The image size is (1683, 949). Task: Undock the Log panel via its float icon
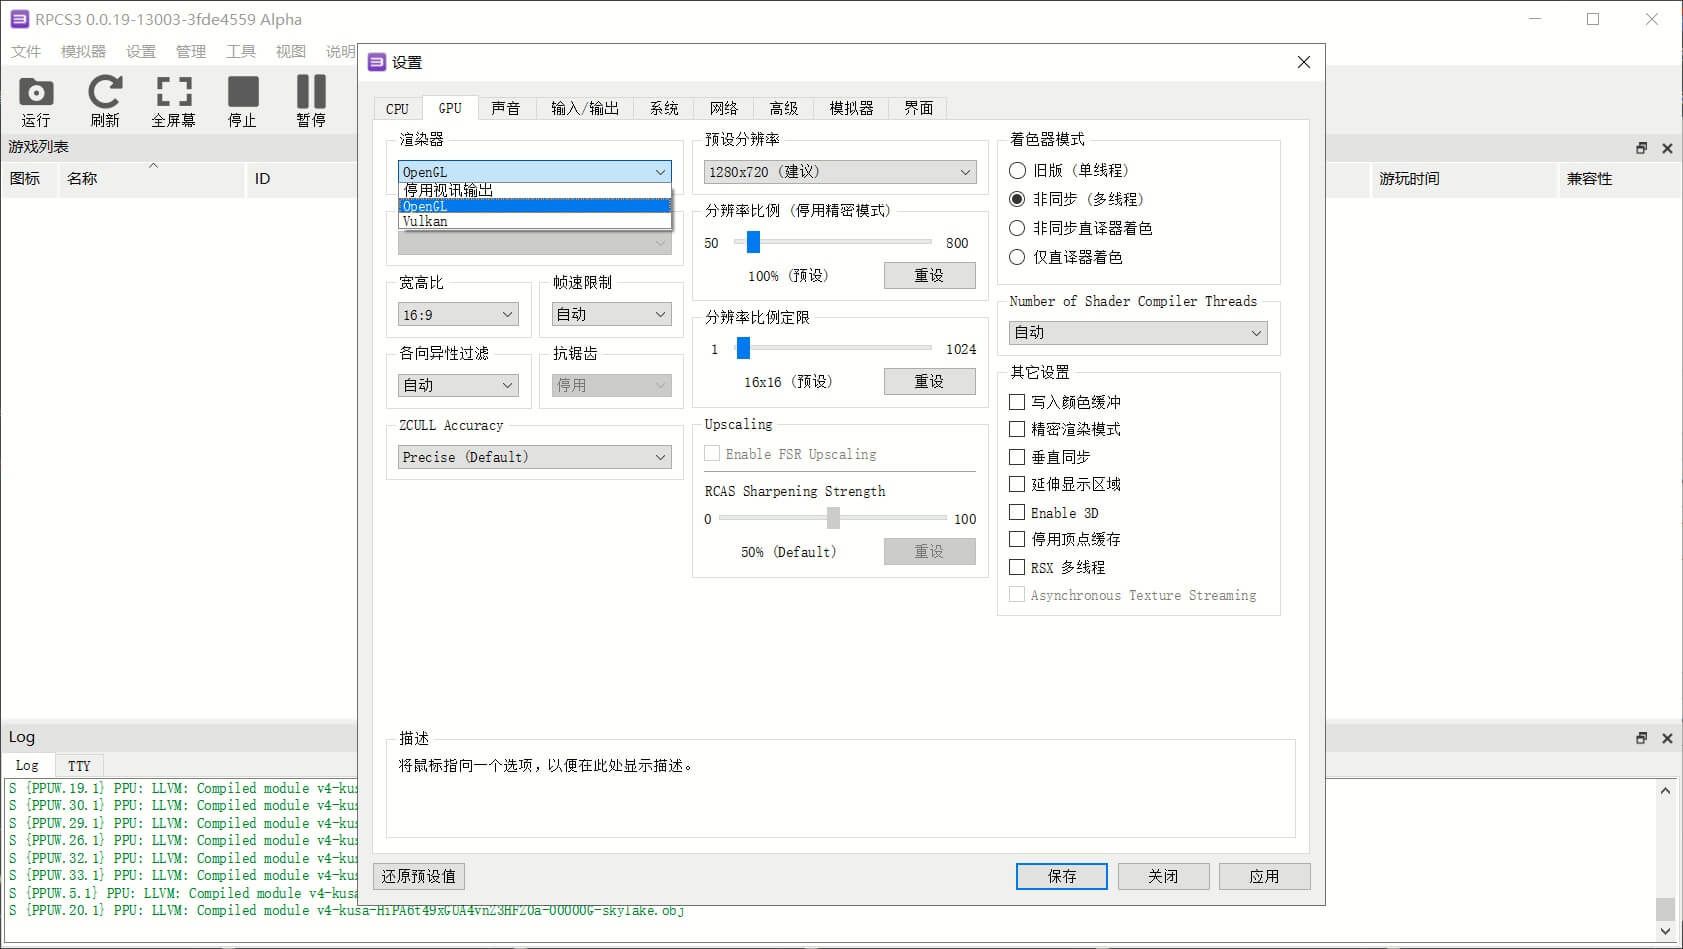1641,737
